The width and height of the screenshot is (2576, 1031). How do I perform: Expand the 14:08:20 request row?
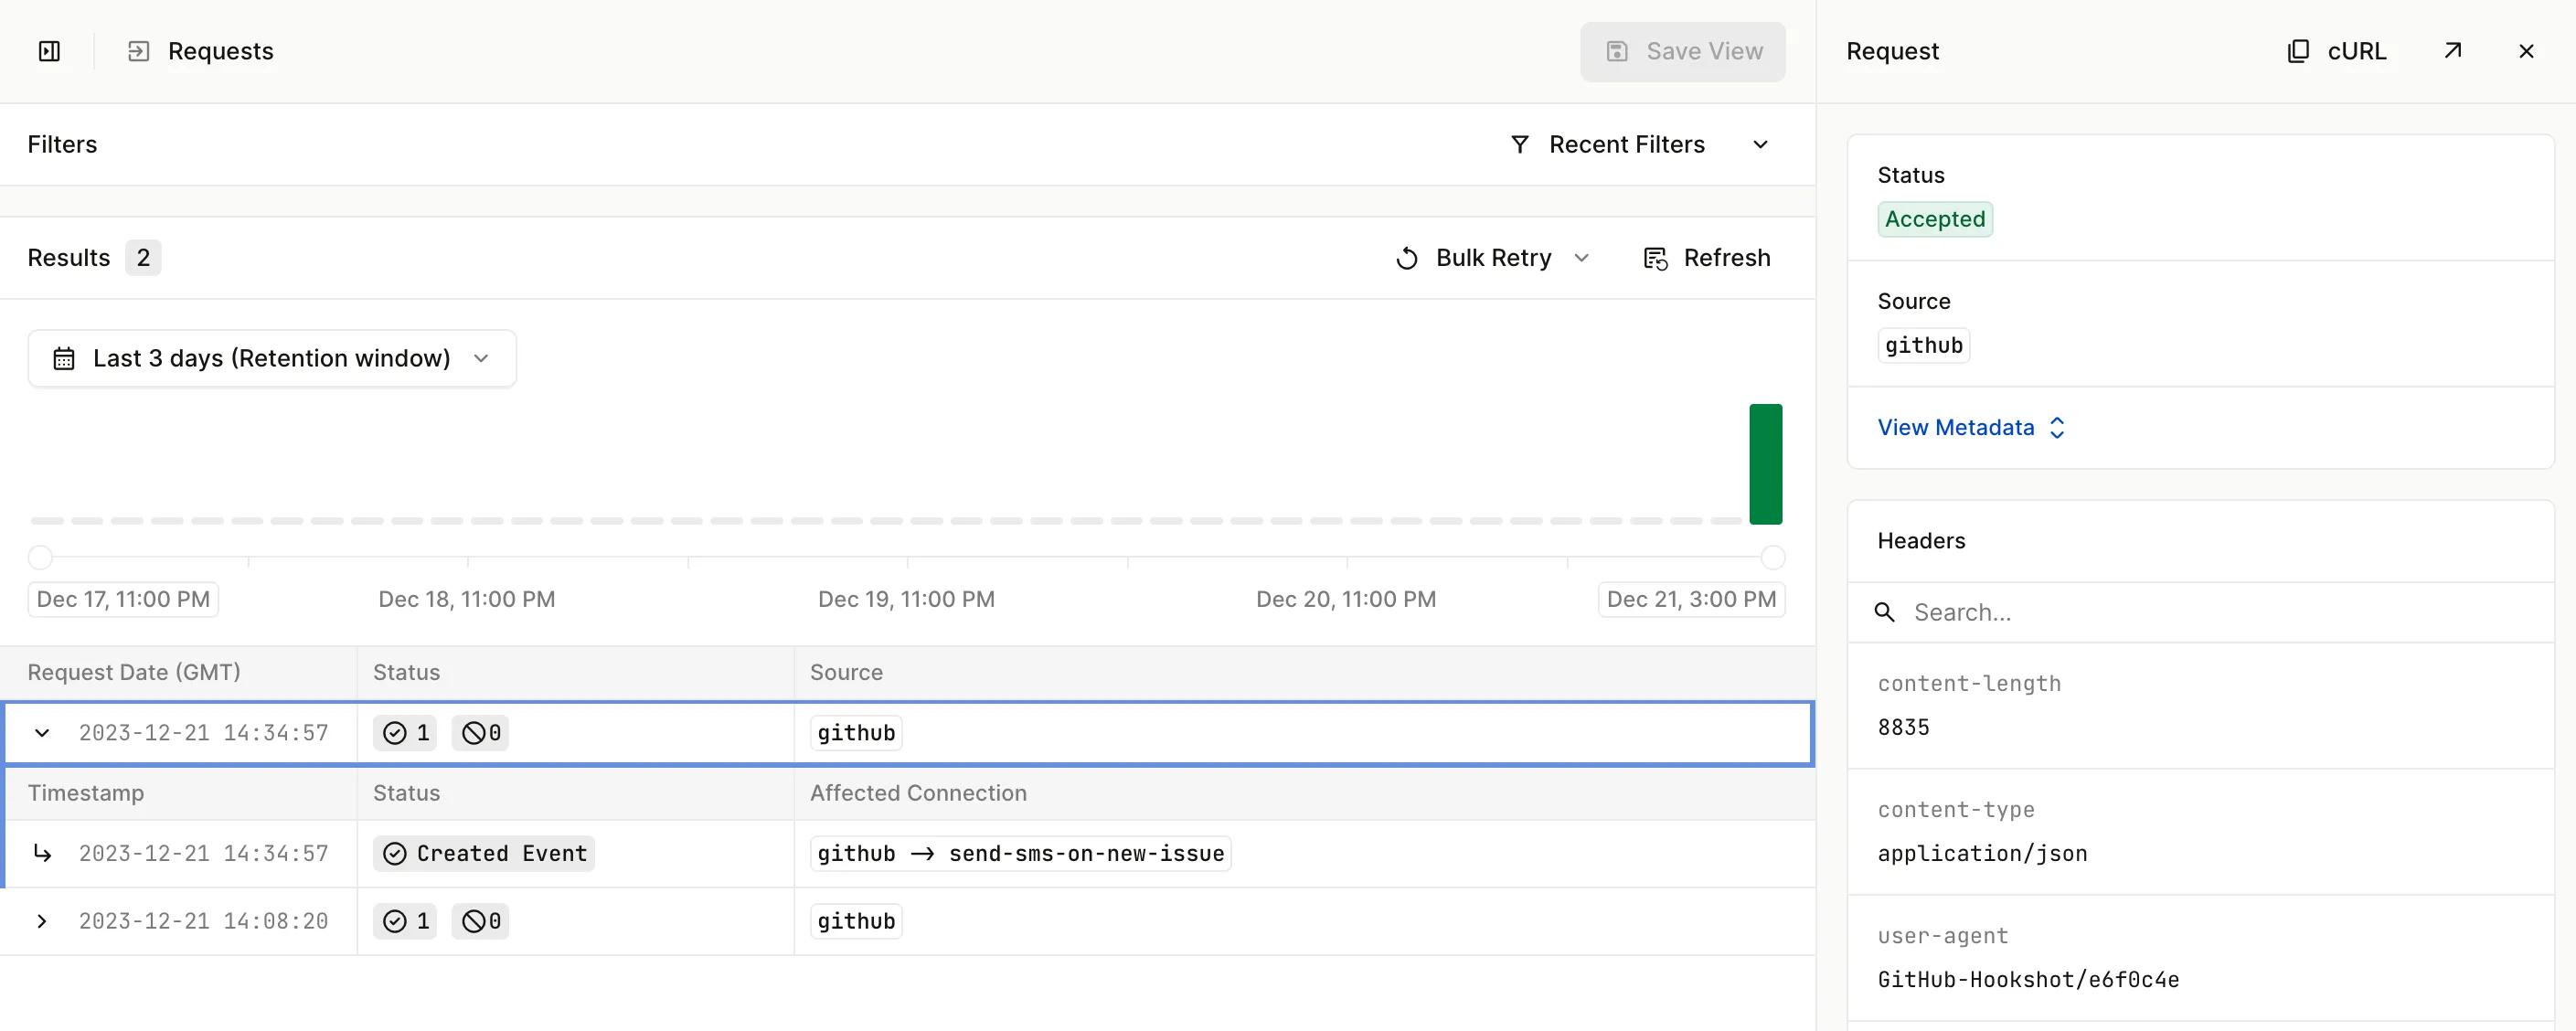click(x=42, y=921)
